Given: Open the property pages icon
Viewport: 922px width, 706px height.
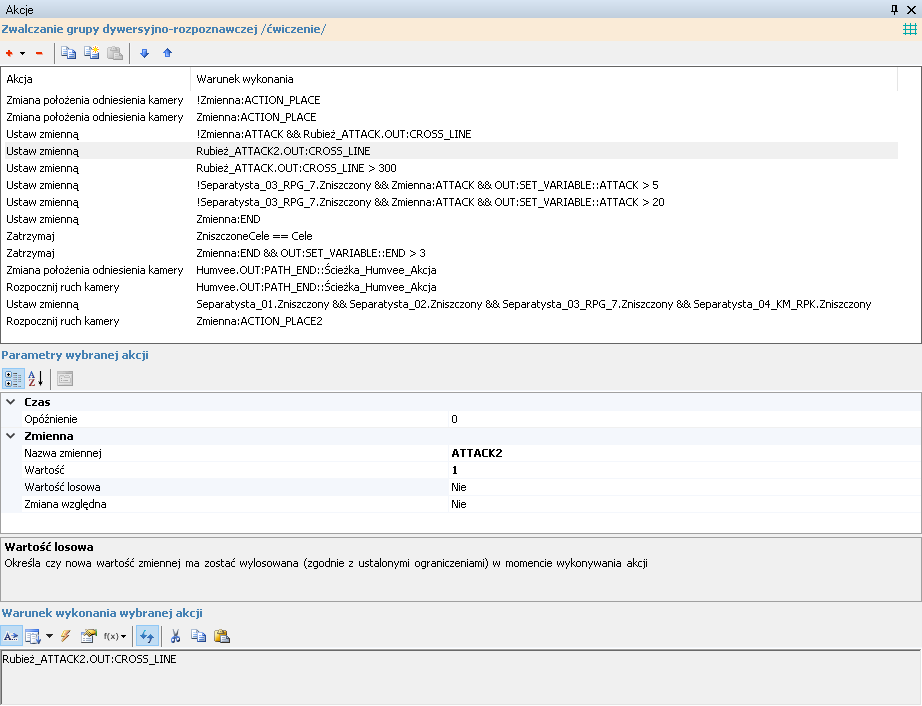Looking at the screenshot, I should pos(65,379).
